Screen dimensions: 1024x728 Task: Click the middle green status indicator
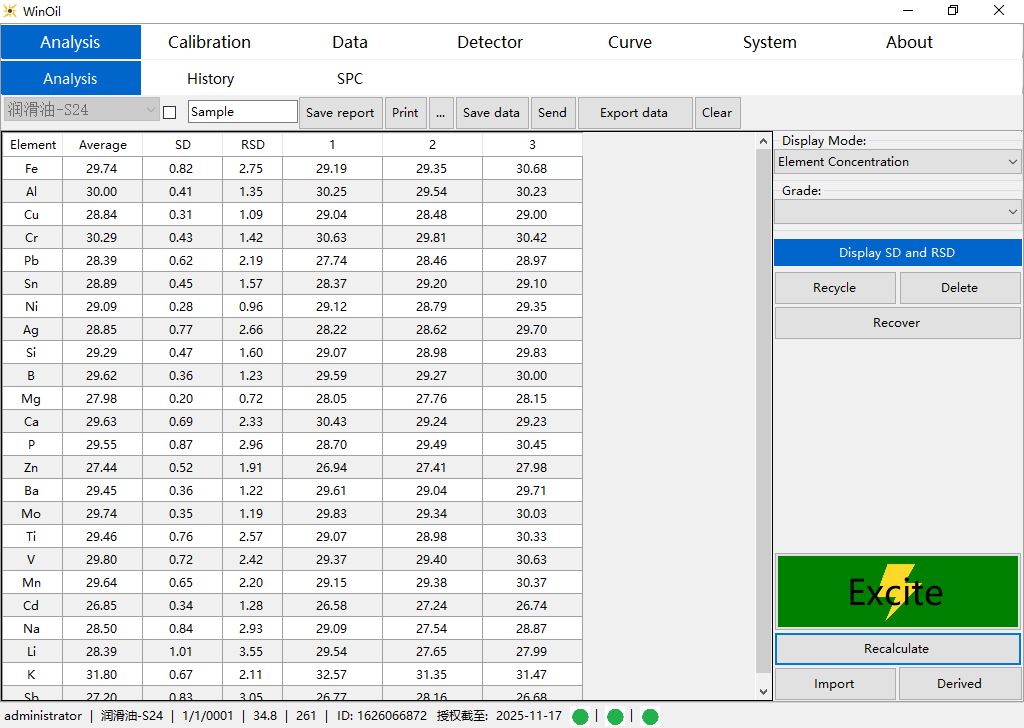[615, 716]
